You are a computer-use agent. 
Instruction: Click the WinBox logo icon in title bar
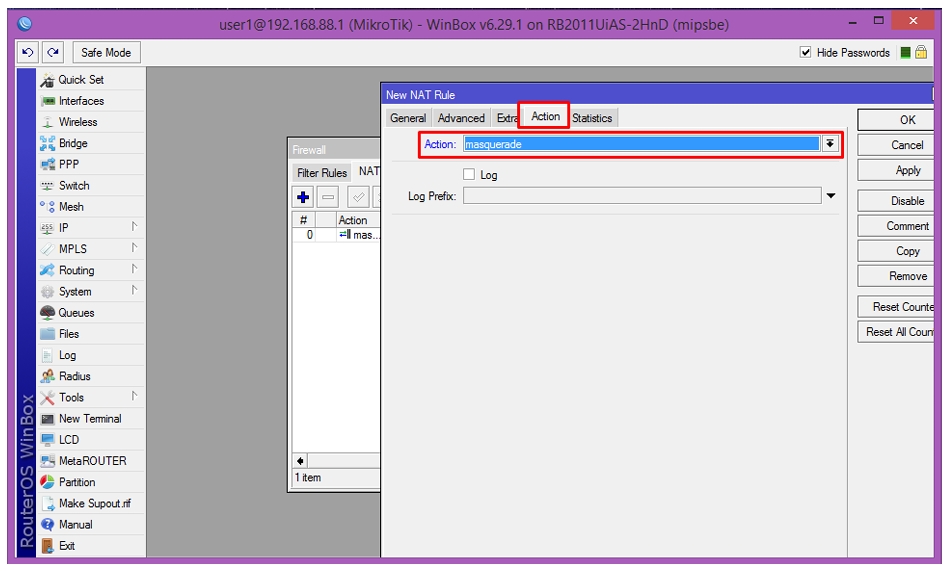25,24
